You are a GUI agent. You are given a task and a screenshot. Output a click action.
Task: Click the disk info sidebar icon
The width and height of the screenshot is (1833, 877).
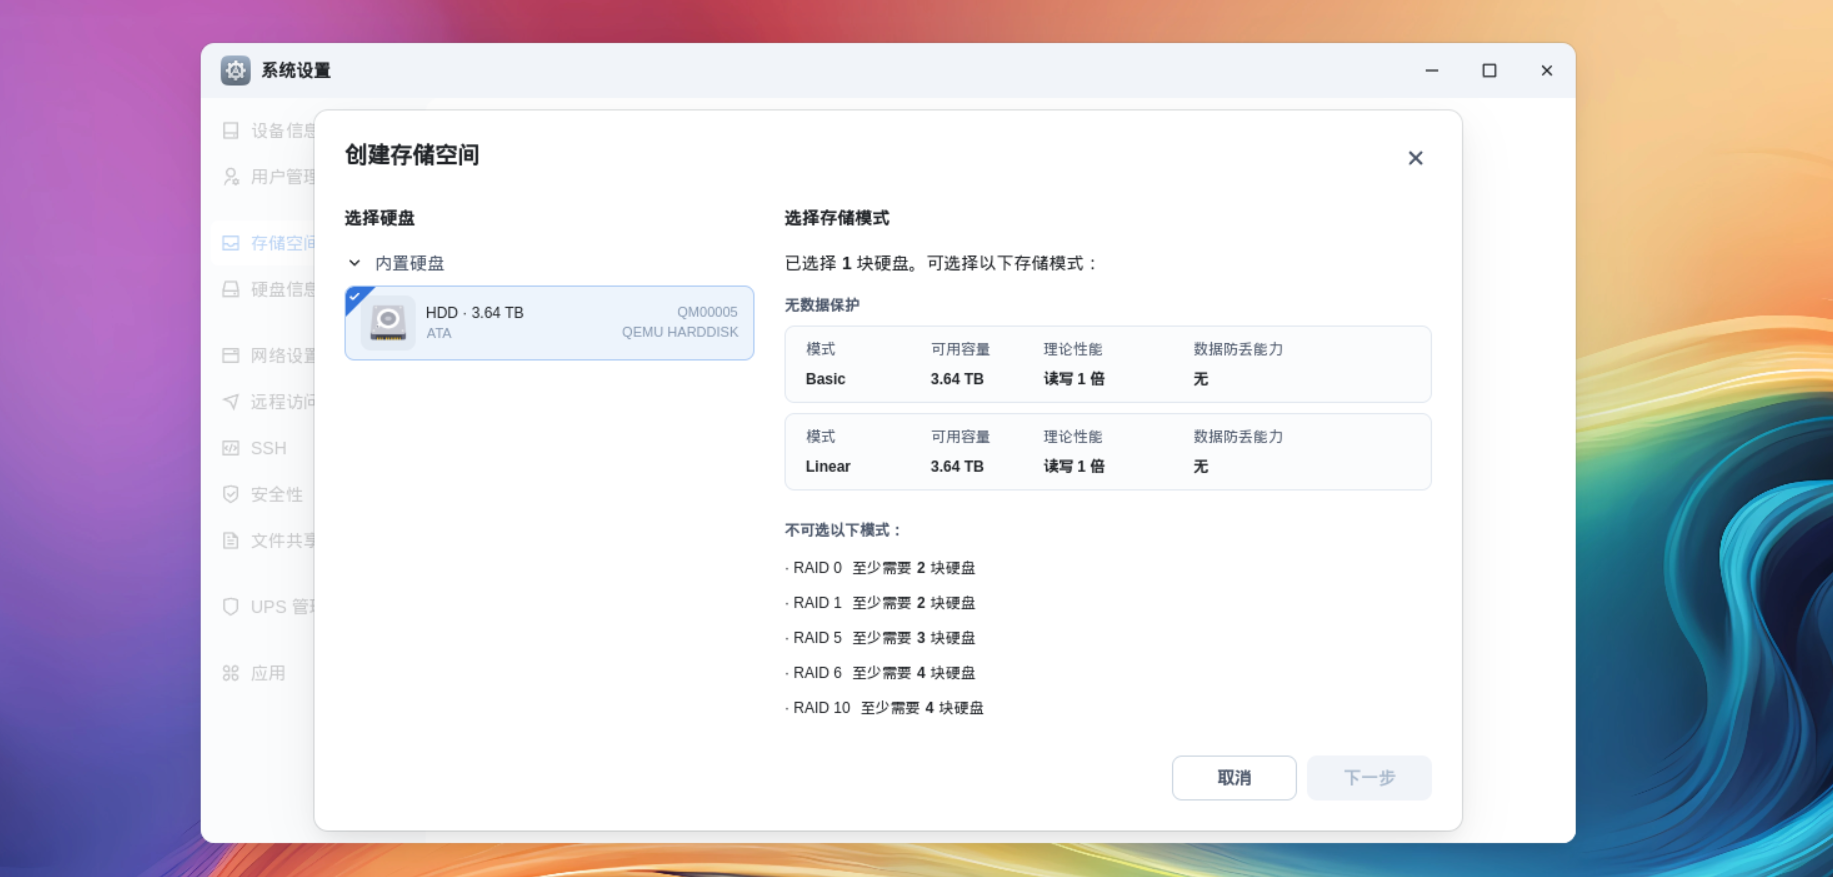pyautogui.click(x=231, y=289)
